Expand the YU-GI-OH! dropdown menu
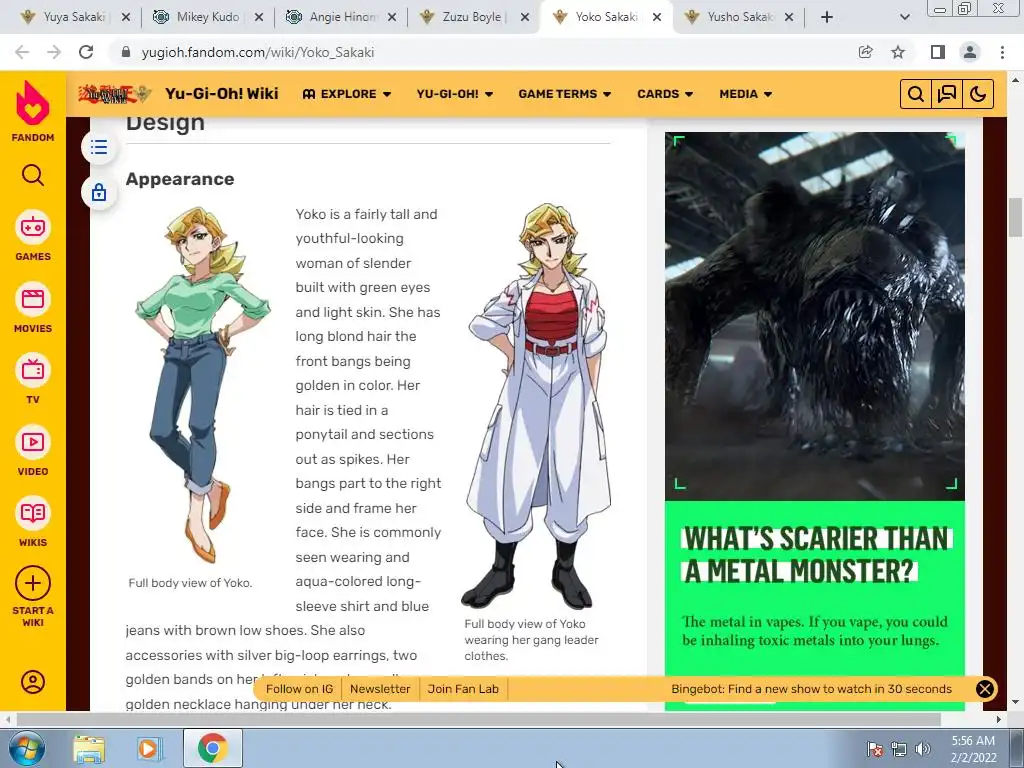This screenshot has width=1024, height=768. pyautogui.click(x=455, y=94)
